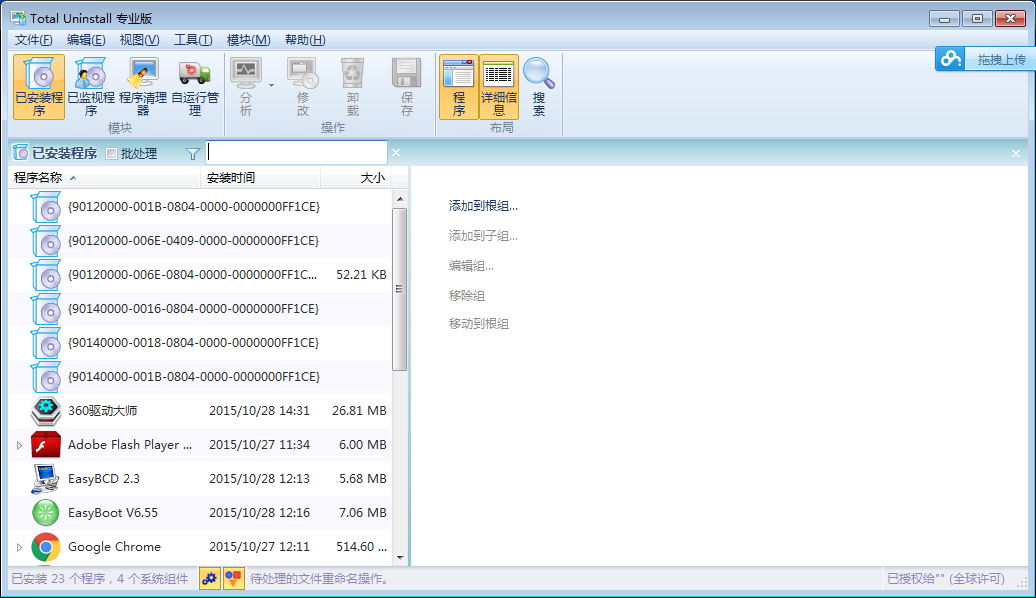Toggle the 程序 layout view
This screenshot has width=1036, height=598.
[x=459, y=87]
